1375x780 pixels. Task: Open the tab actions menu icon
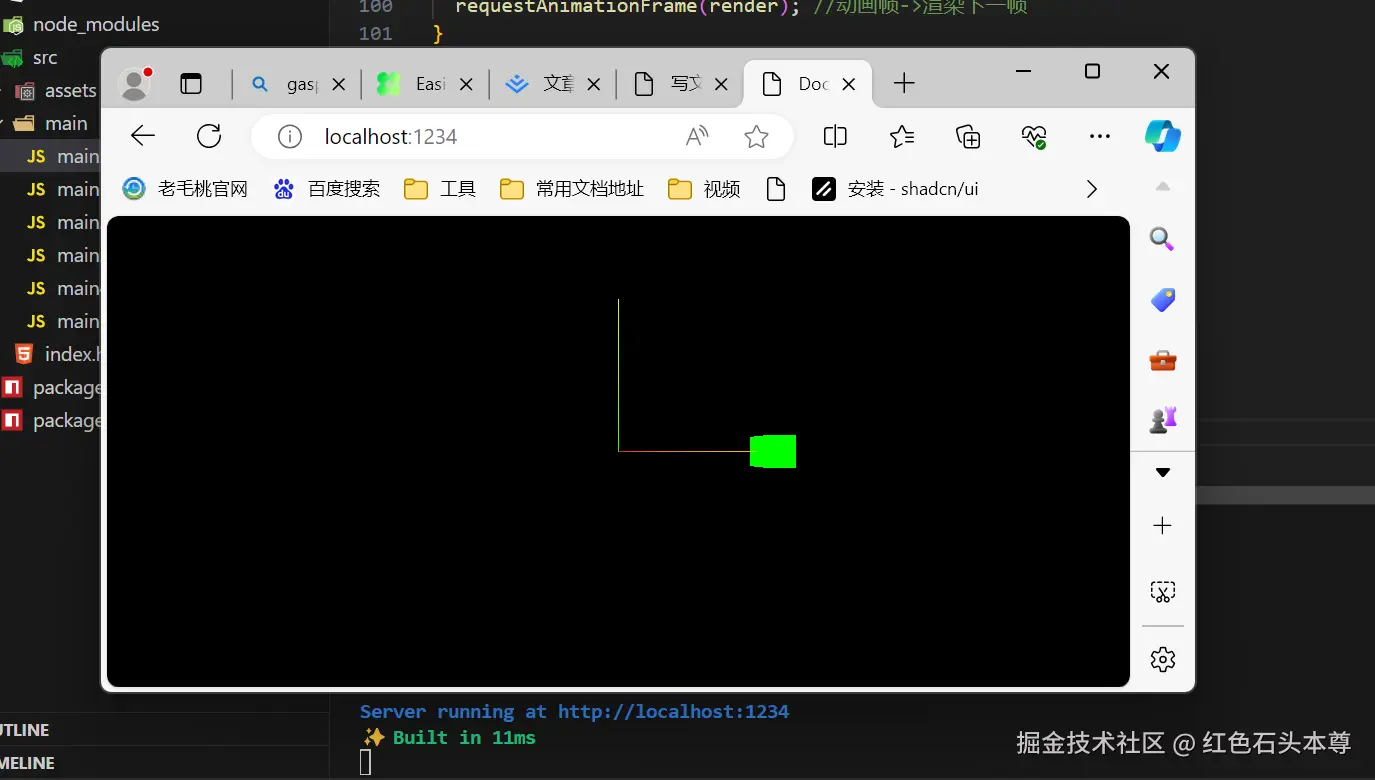(x=191, y=84)
